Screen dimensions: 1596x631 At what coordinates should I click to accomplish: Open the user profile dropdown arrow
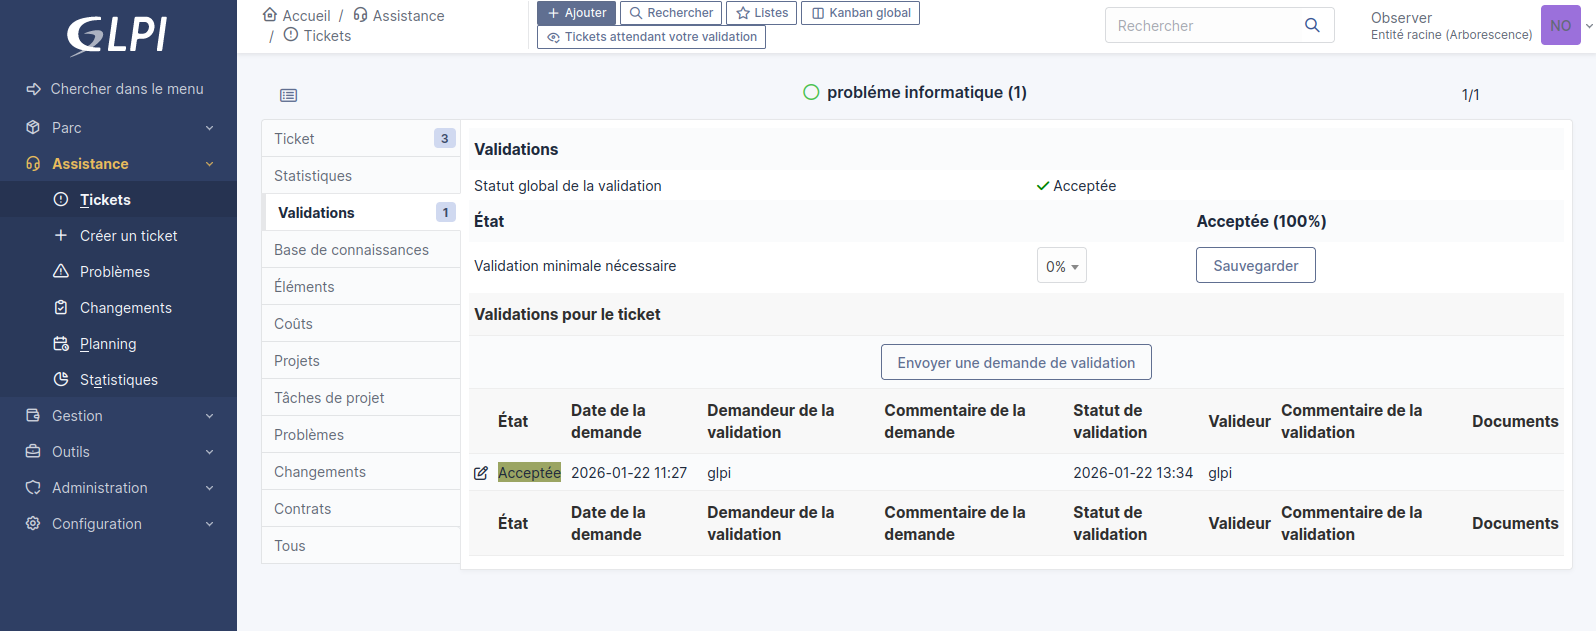1589,26
